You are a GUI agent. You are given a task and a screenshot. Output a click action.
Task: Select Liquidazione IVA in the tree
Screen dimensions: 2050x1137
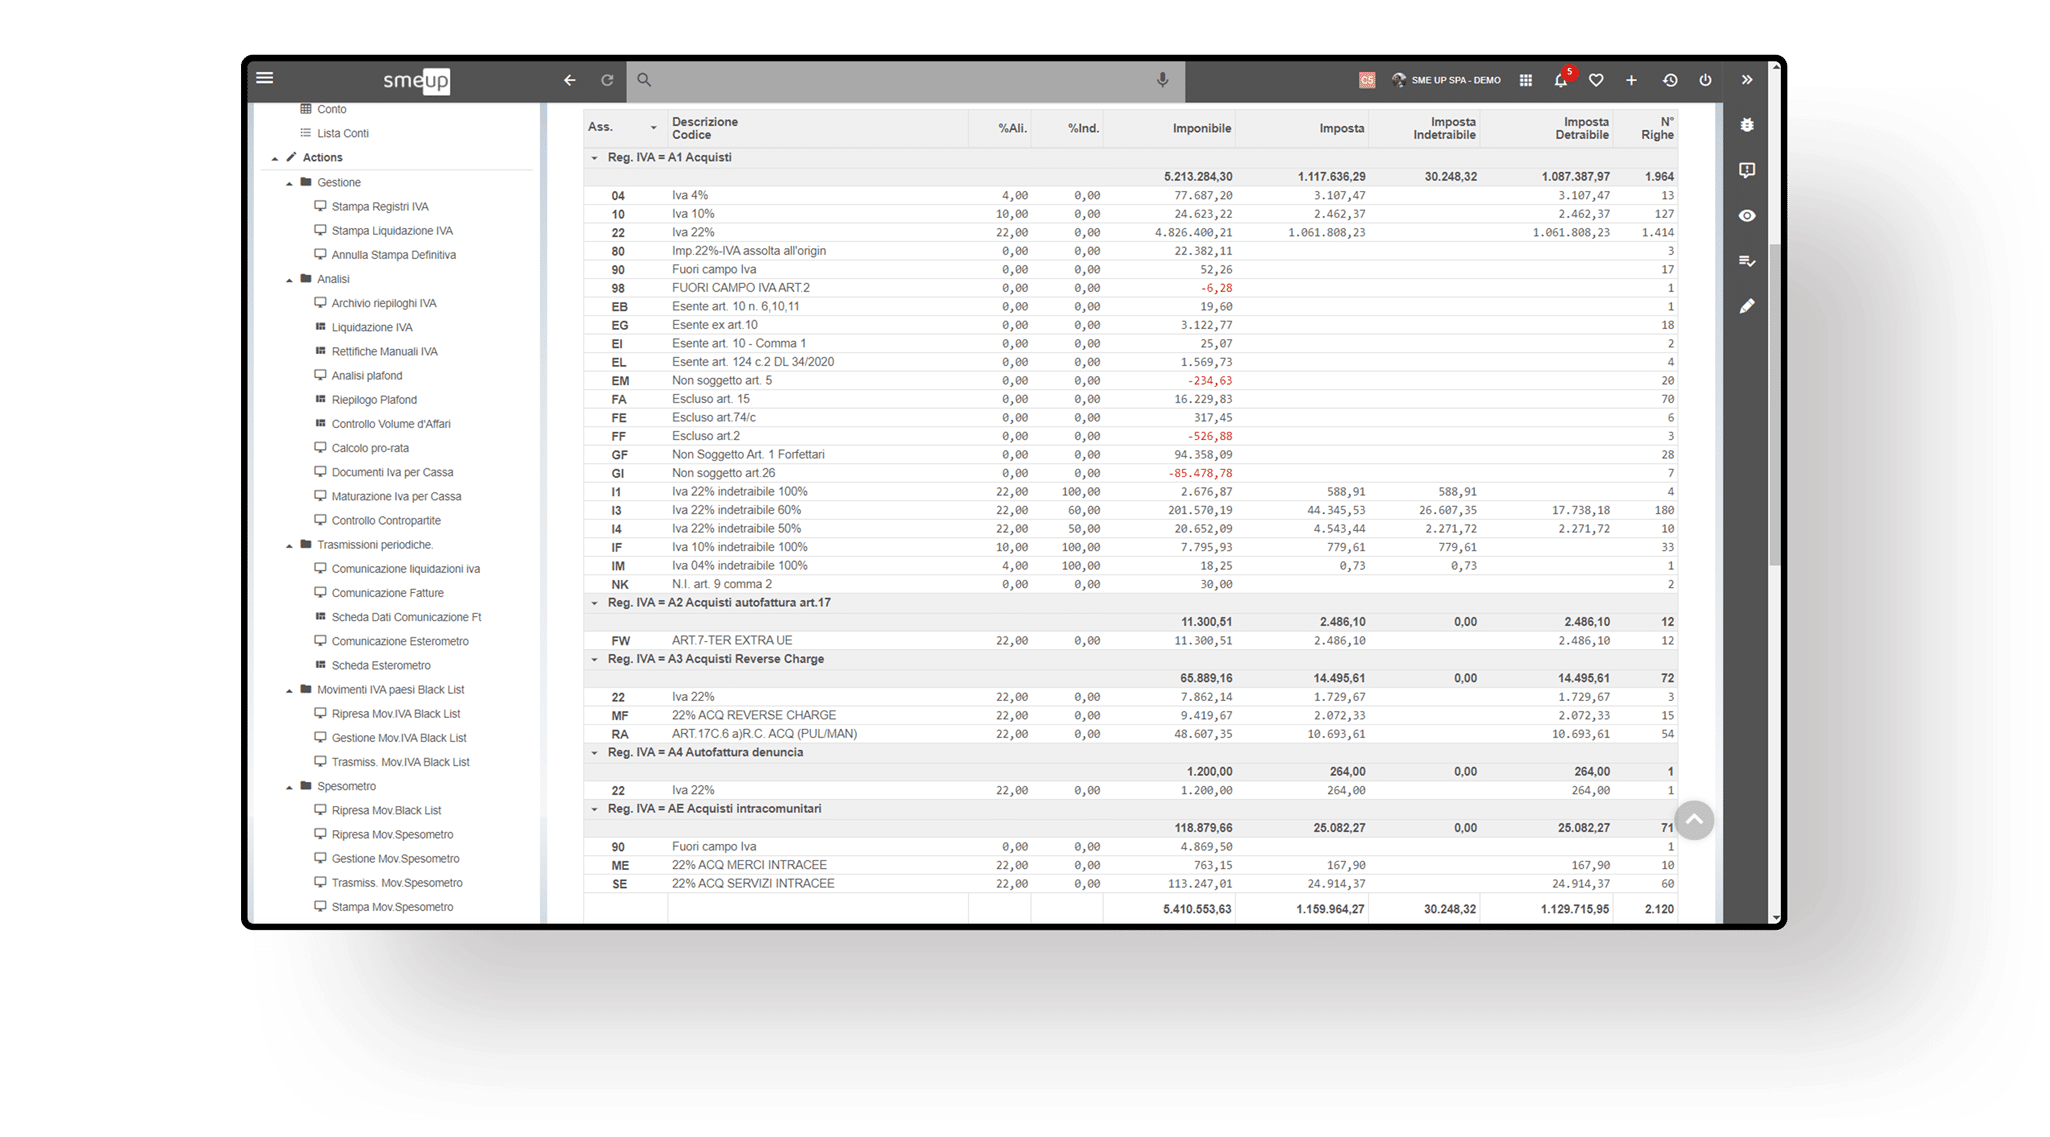[x=371, y=328]
